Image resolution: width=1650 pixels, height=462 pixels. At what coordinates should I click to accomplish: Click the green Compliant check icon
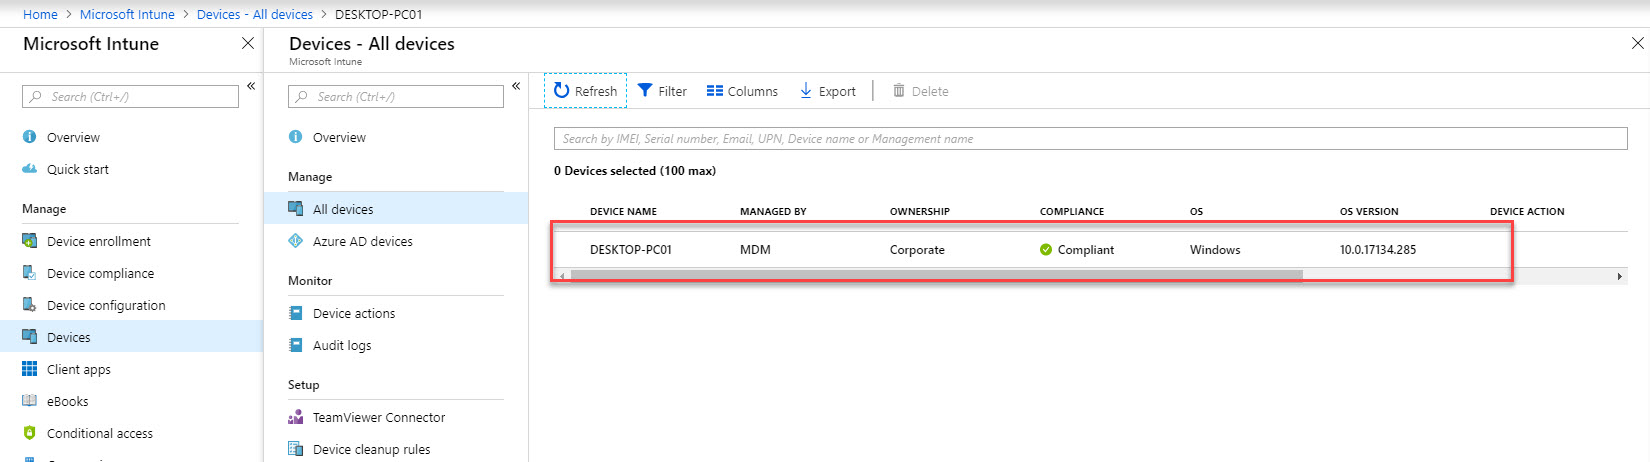point(1046,250)
